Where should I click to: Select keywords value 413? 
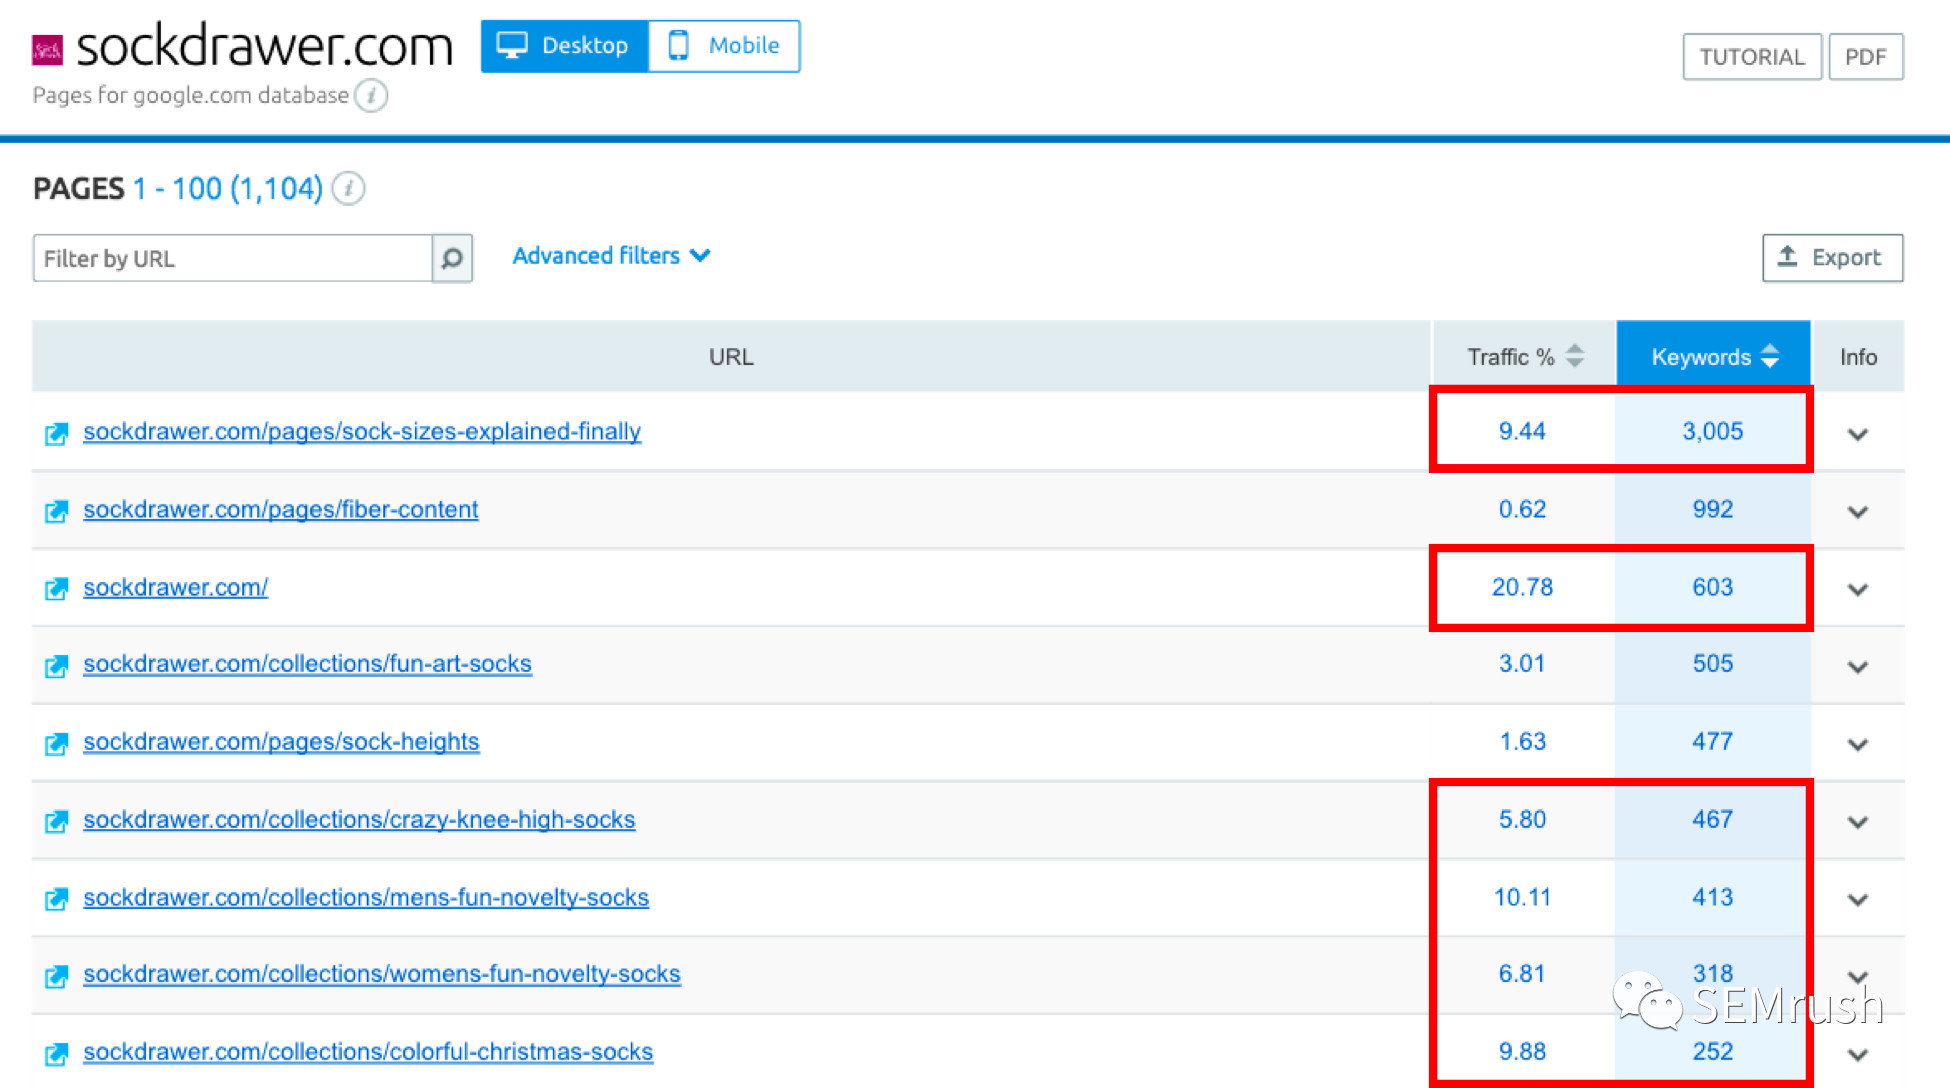[1712, 898]
